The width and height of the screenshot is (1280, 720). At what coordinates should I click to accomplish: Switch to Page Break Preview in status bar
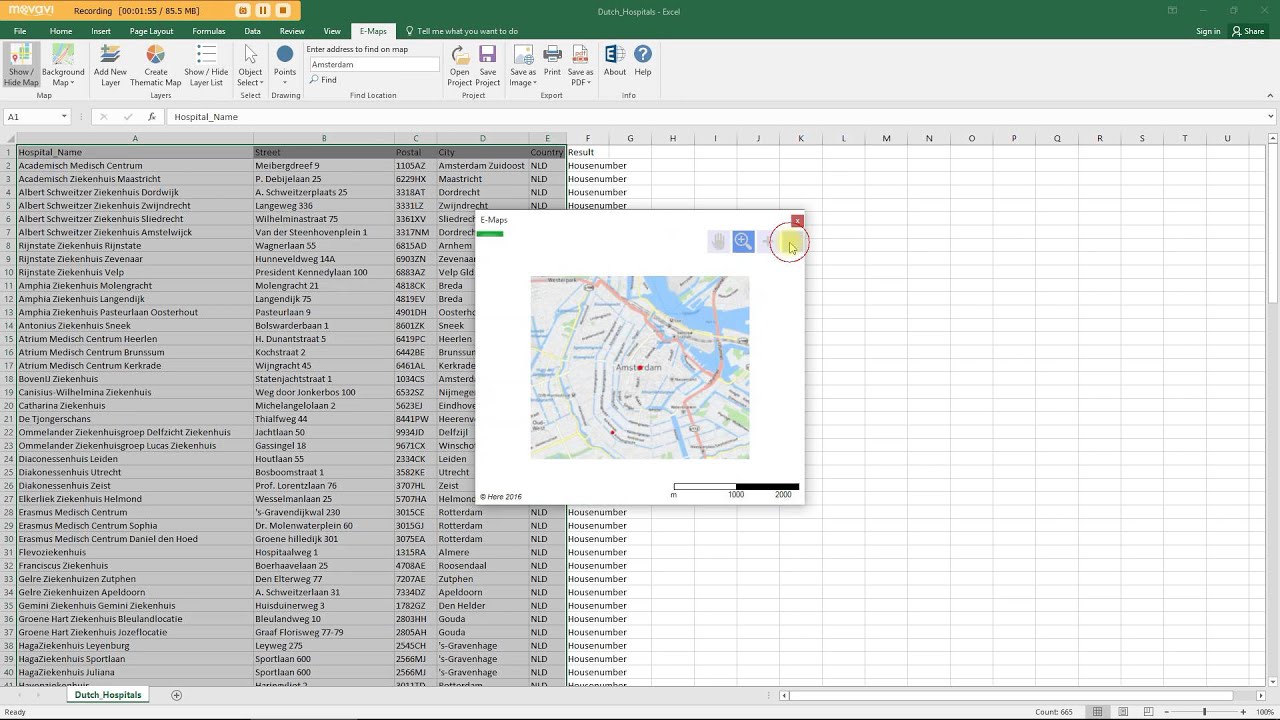coord(1147,712)
